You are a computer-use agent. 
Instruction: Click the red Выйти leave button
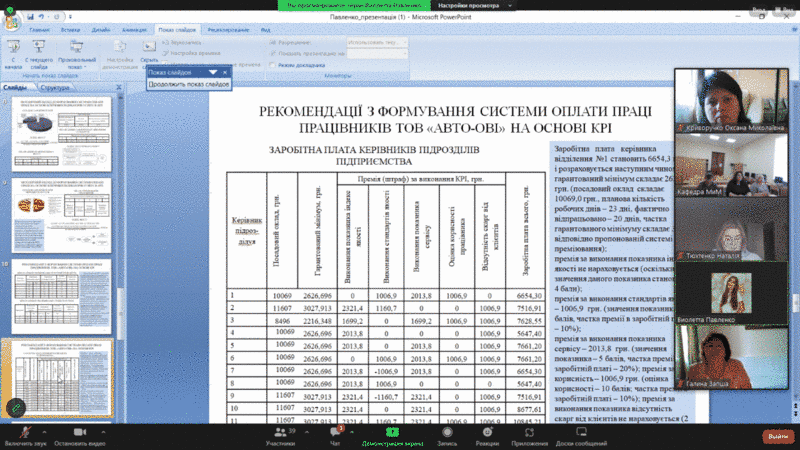tap(778, 436)
